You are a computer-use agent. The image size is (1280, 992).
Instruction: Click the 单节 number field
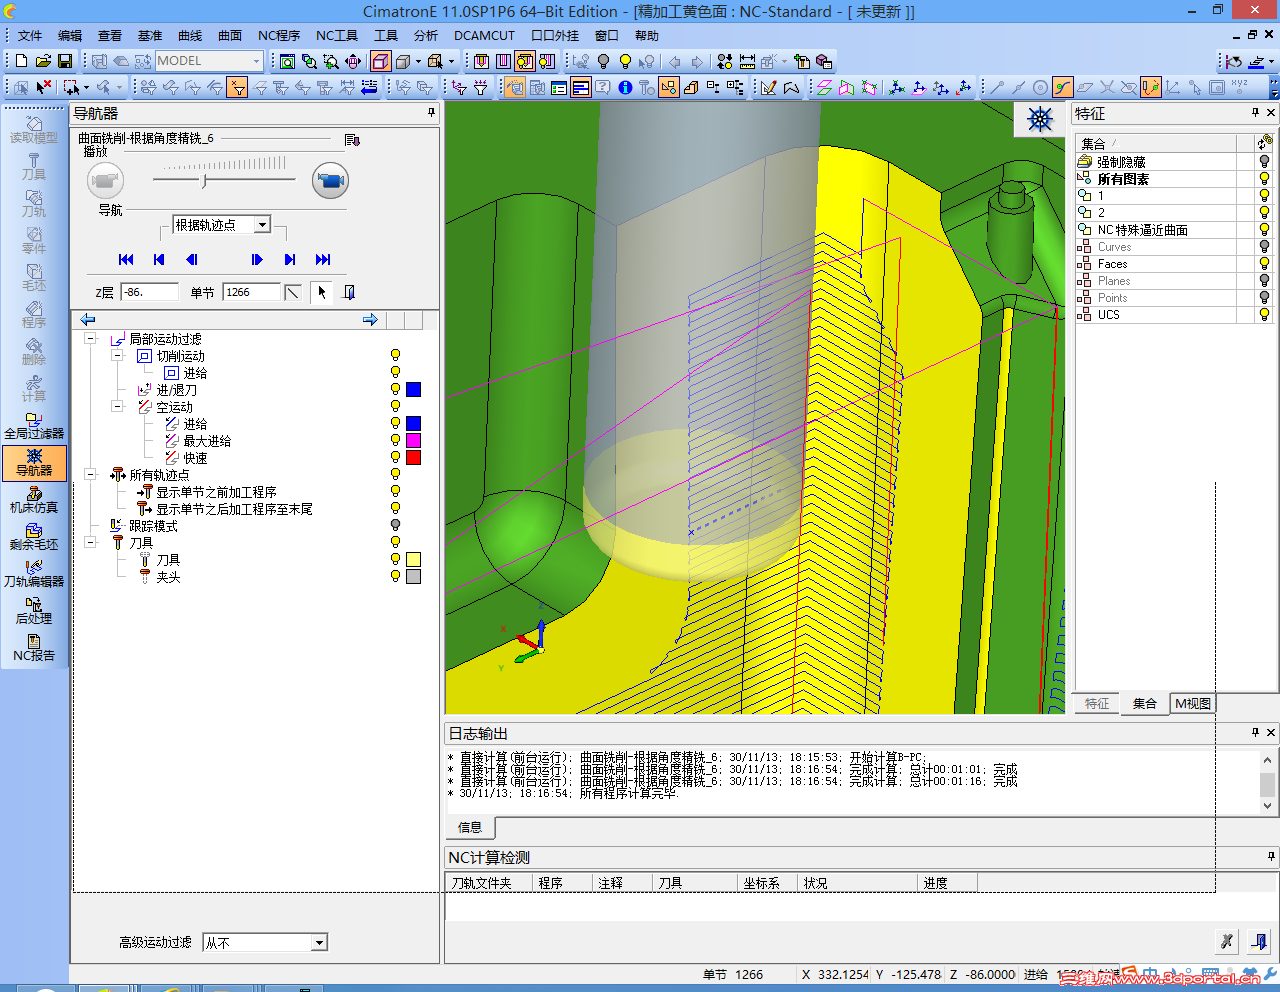click(x=251, y=292)
